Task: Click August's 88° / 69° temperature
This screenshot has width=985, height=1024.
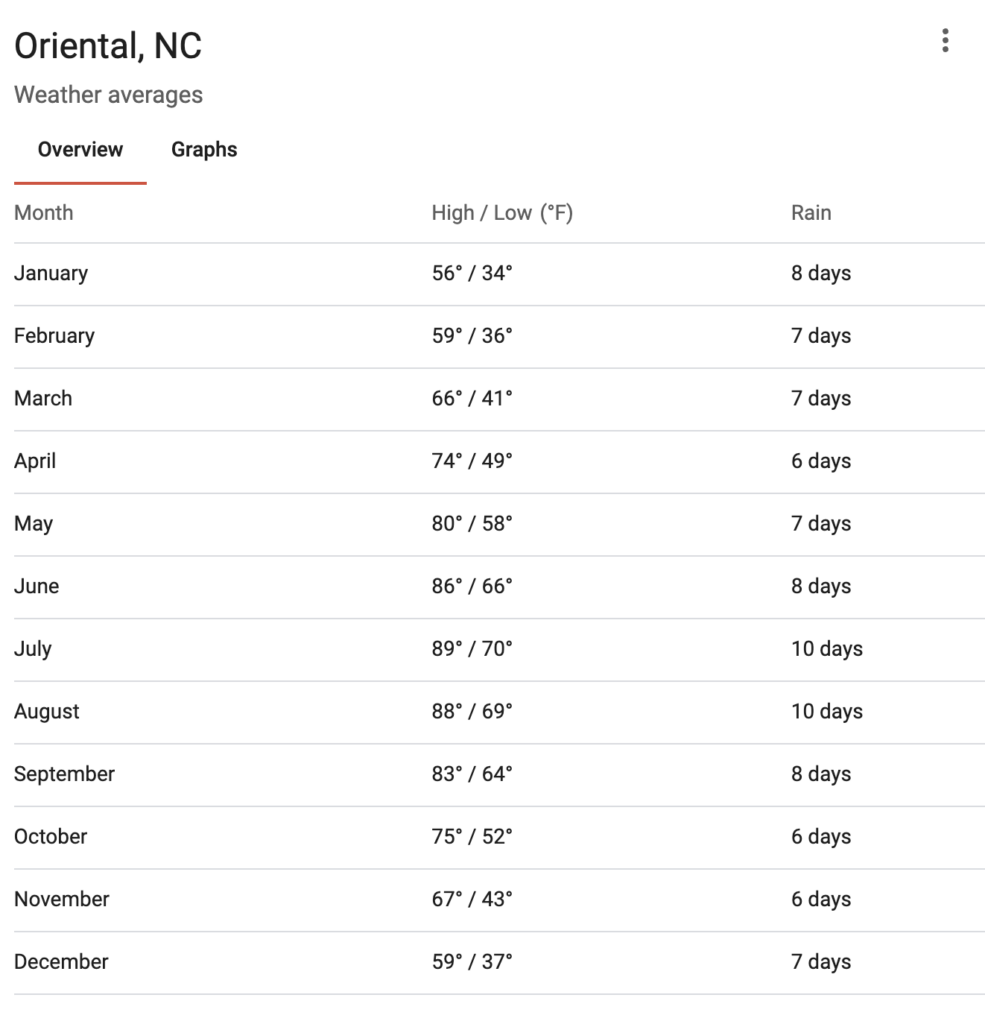Action: (472, 711)
